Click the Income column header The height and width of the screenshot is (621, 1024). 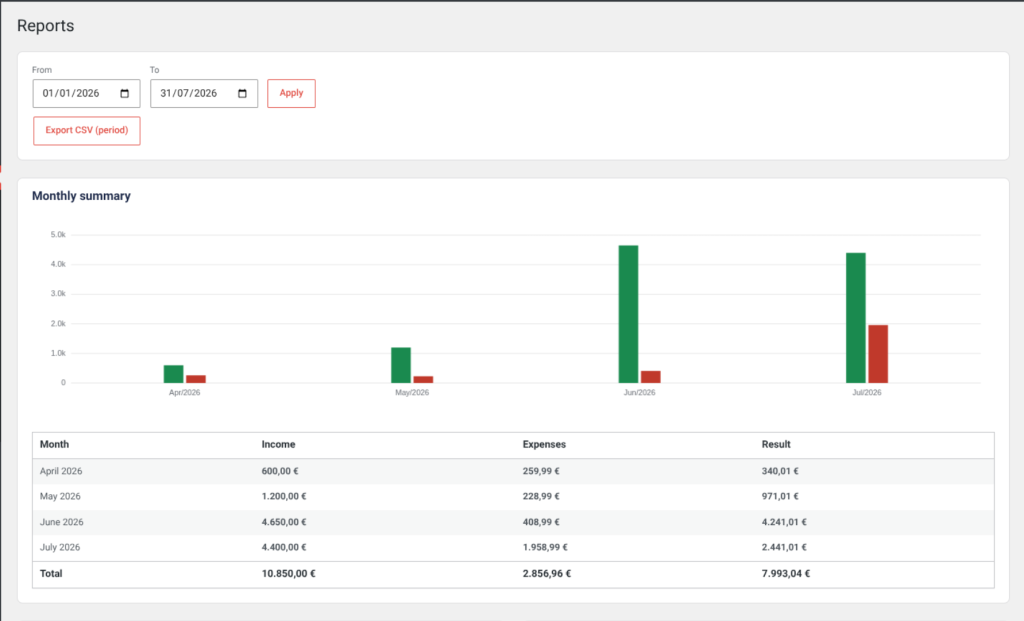tap(278, 444)
